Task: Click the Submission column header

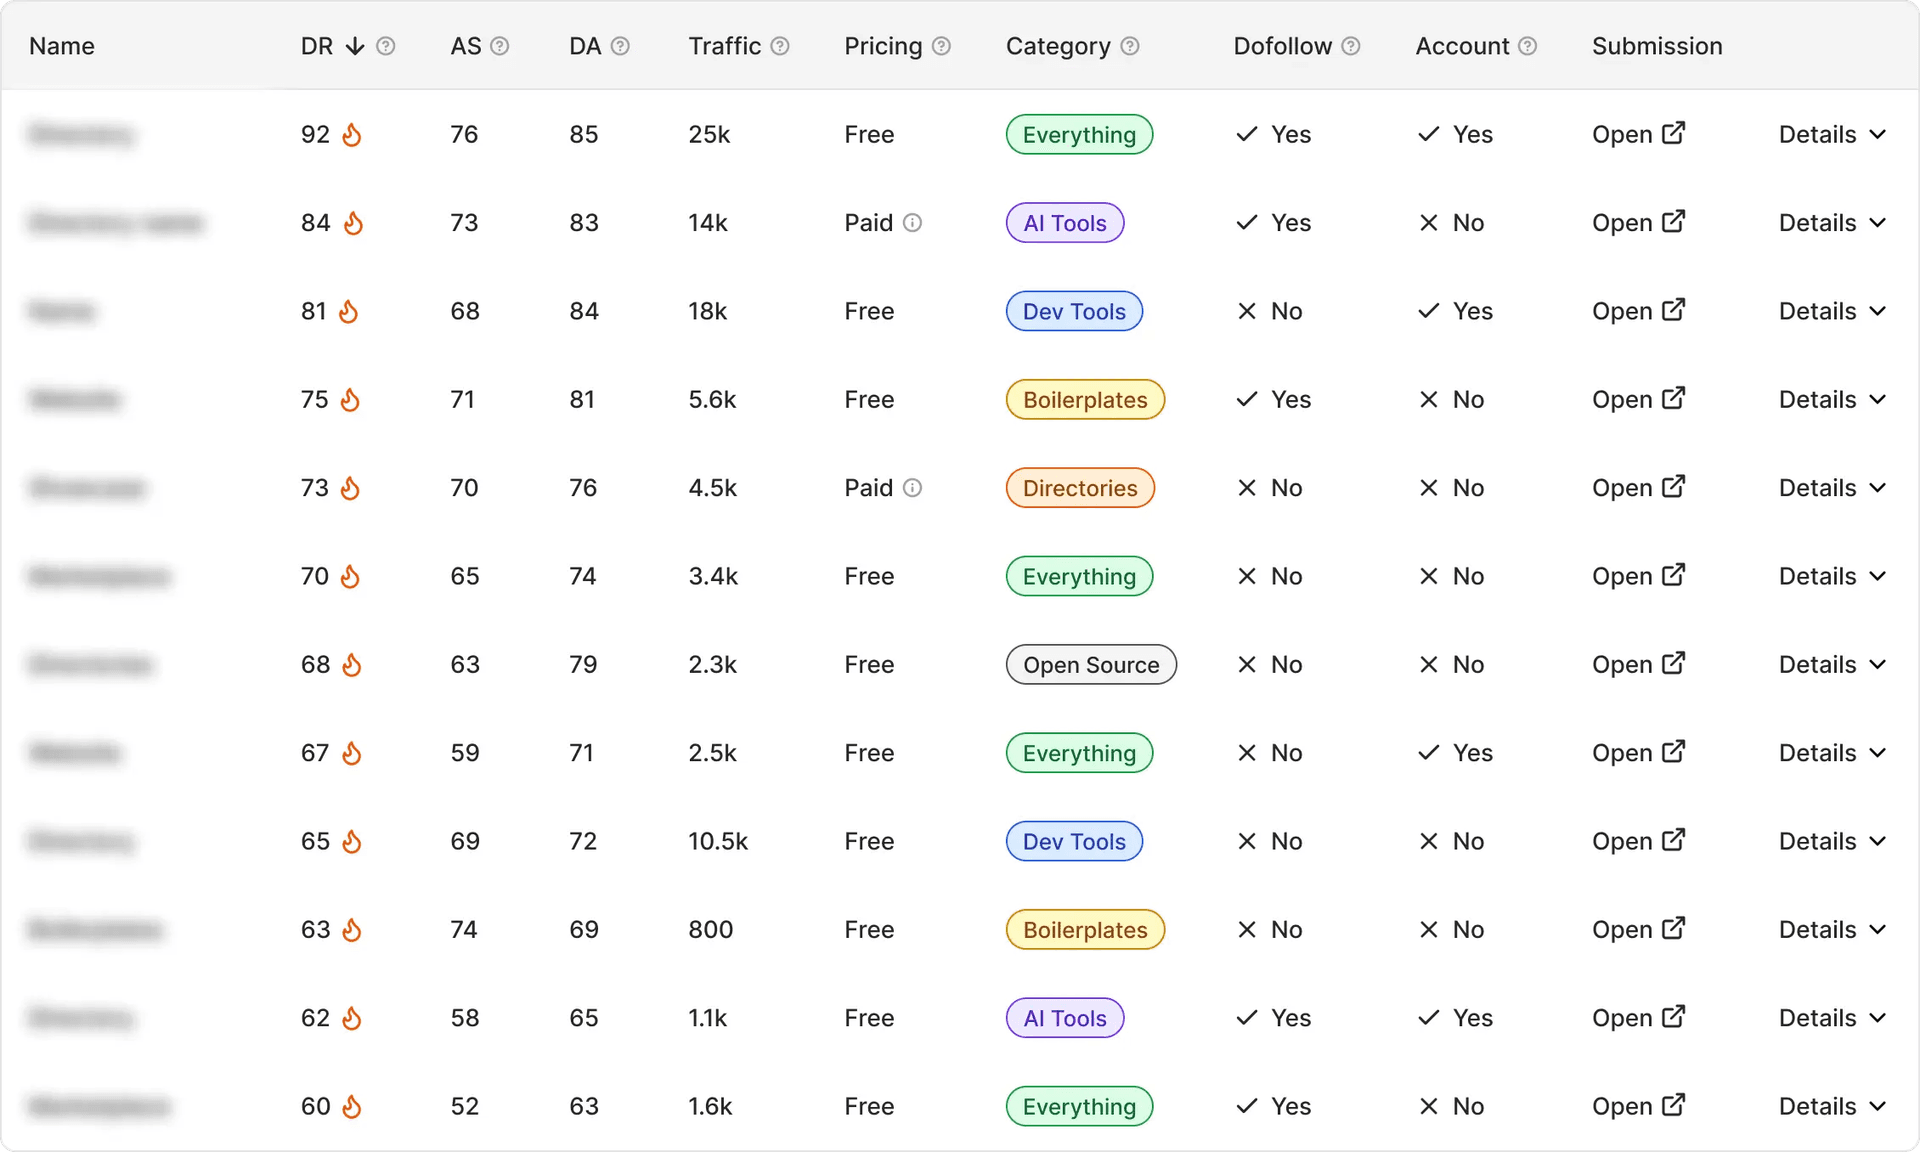Action: (x=1657, y=46)
